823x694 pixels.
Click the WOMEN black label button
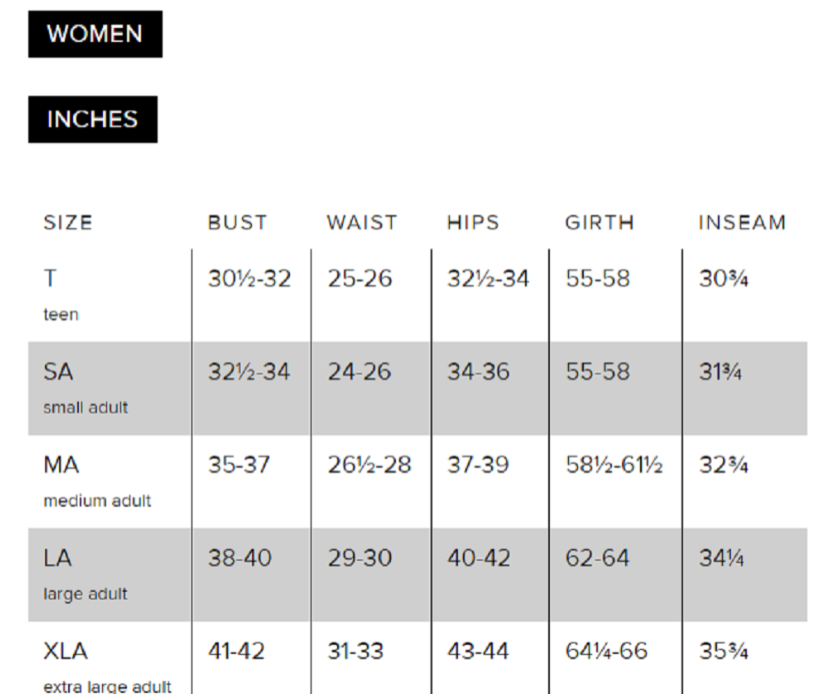(x=95, y=34)
